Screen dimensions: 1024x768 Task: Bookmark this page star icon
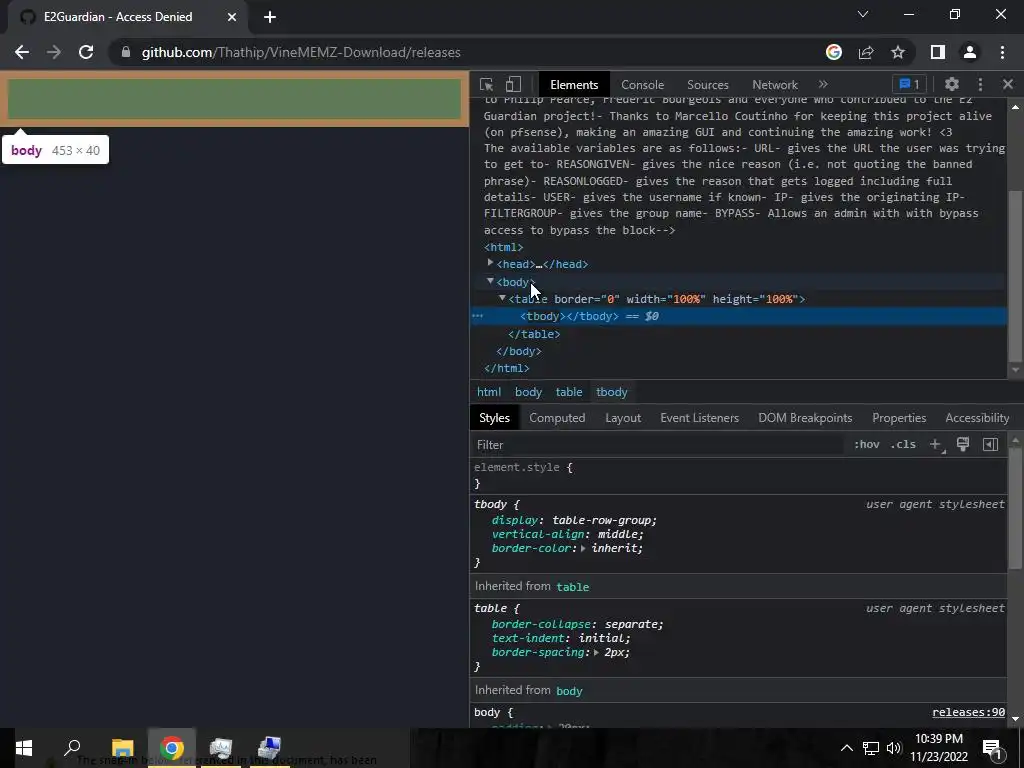(898, 52)
